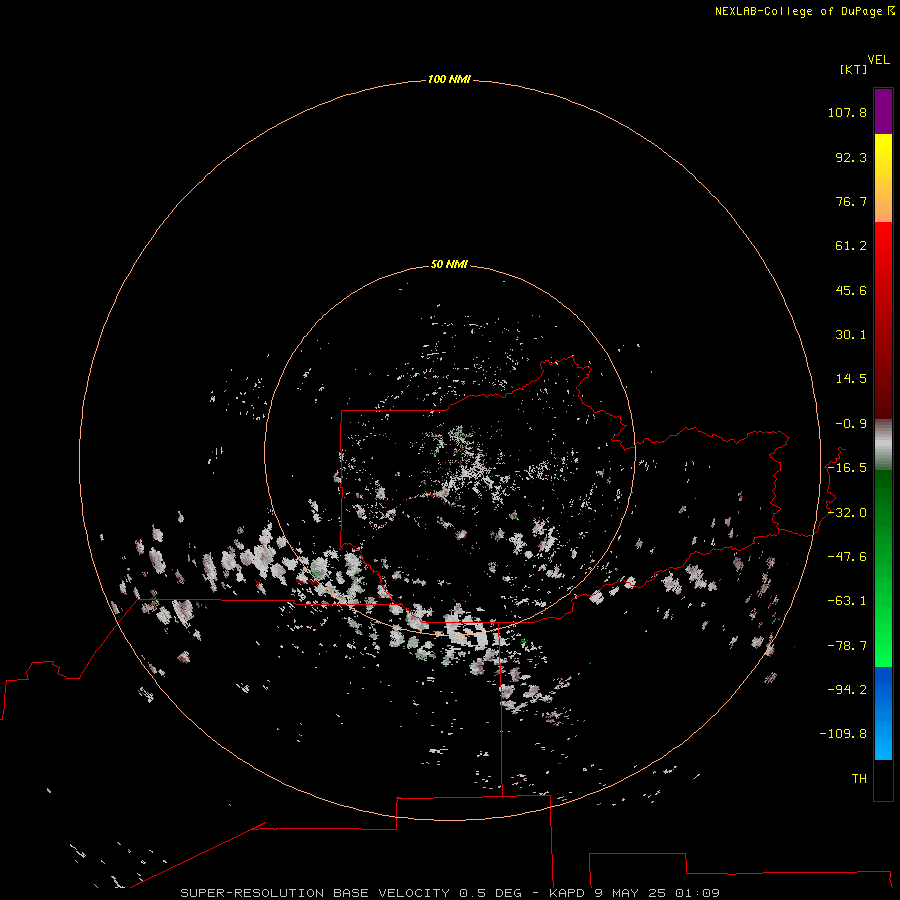Click the -47.6 velocity scale value

click(847, 557)
